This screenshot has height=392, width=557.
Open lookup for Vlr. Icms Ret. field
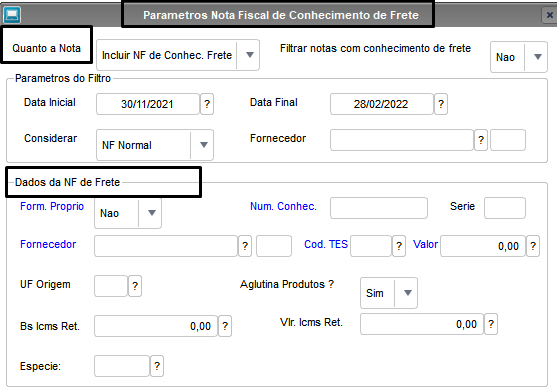[491, 324]
